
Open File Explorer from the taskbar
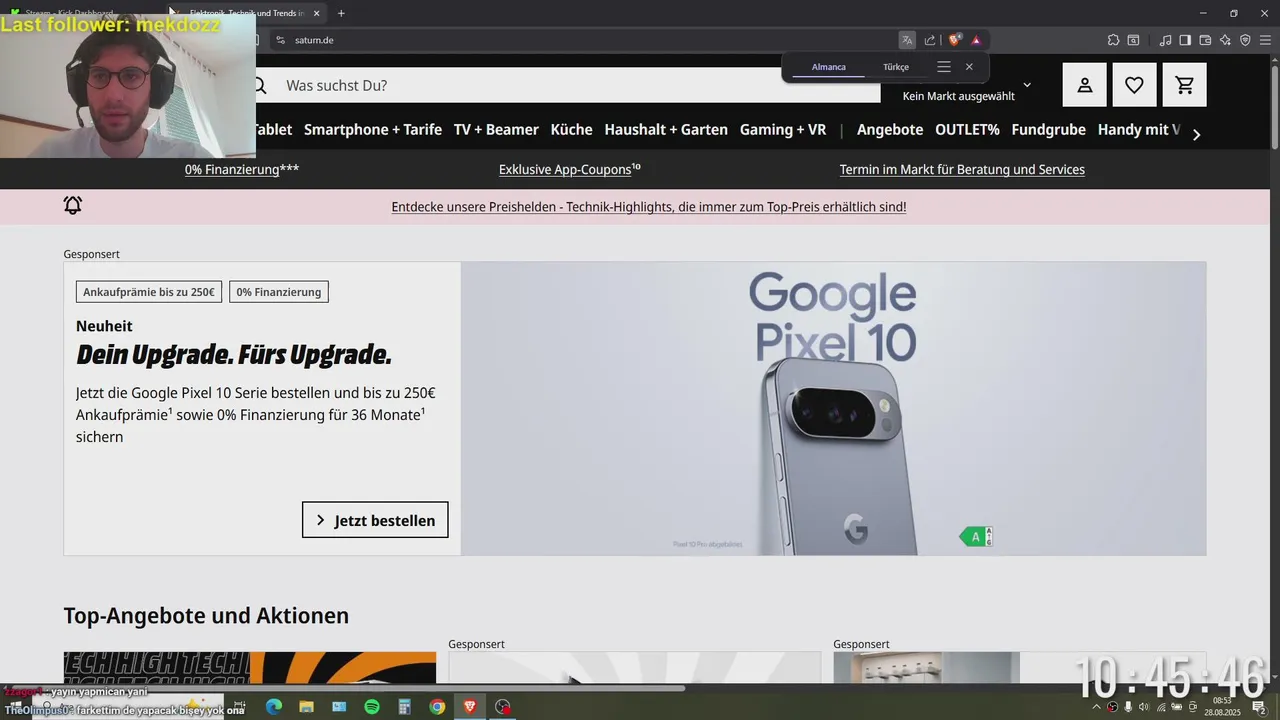(x=306, y=707)
